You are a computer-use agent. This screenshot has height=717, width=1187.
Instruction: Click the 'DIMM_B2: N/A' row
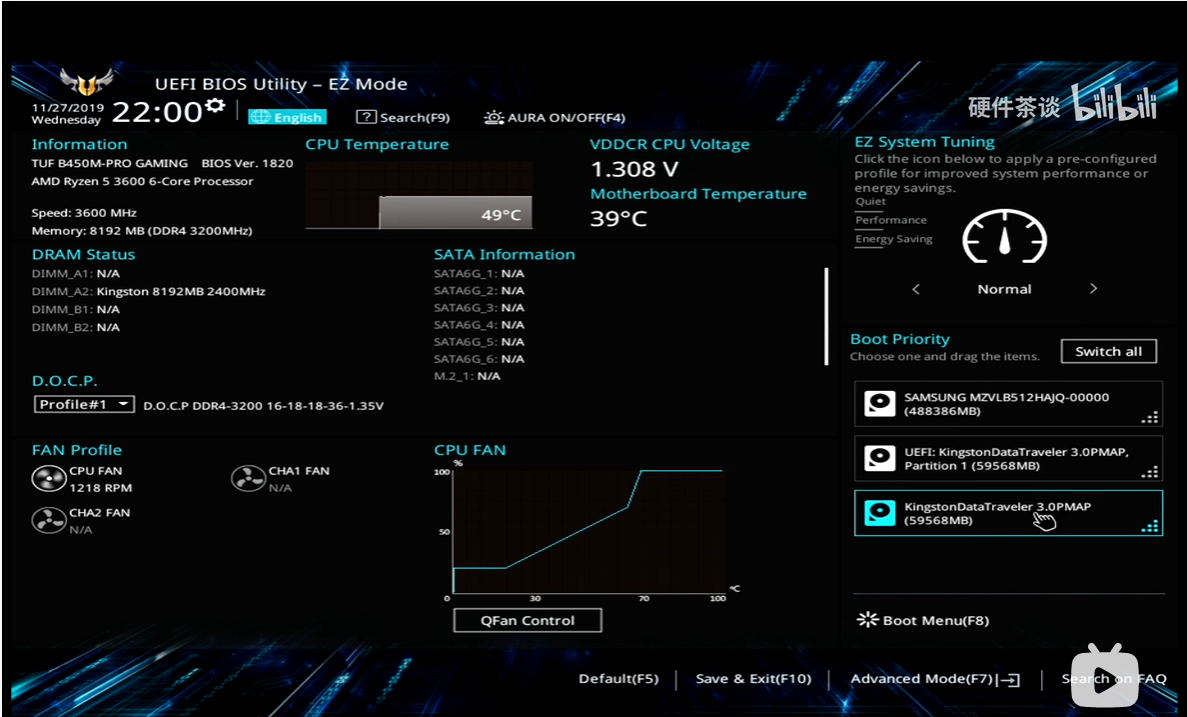pyautogui.click(x=76, y=328)
